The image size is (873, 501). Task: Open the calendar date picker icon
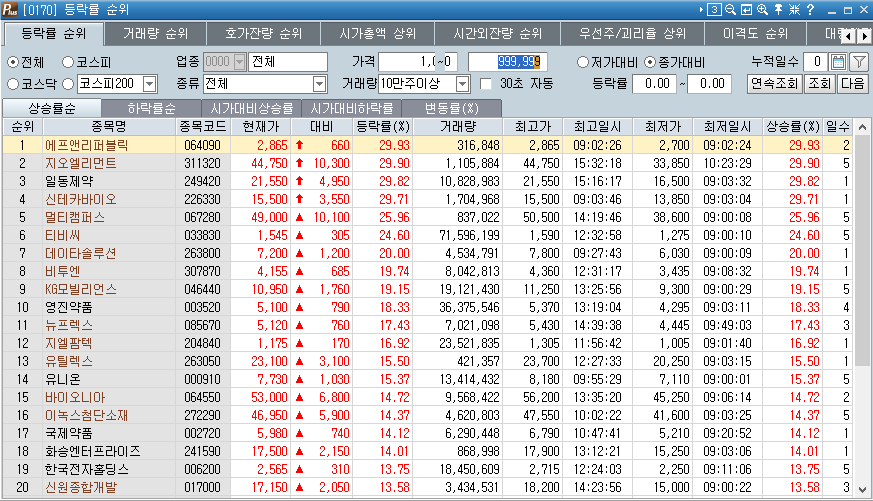point(838,62)
